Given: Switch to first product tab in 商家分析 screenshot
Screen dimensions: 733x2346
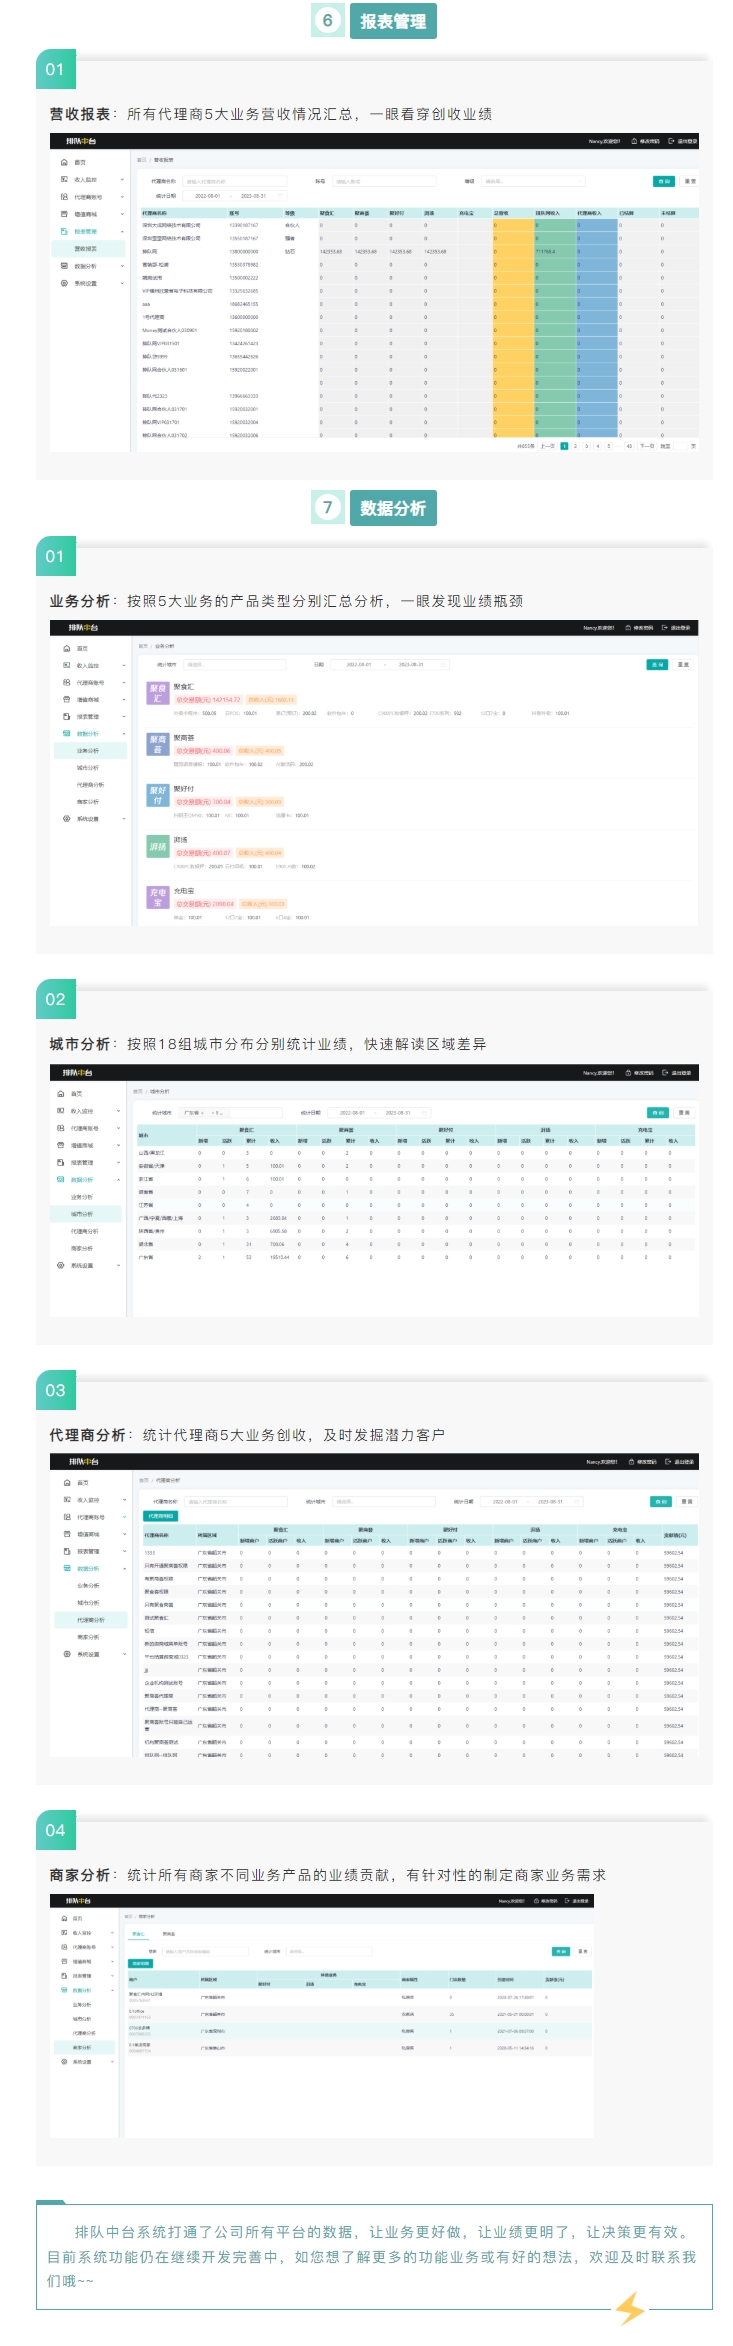Looking at the screenshot, I should [x=138, y=1934].
